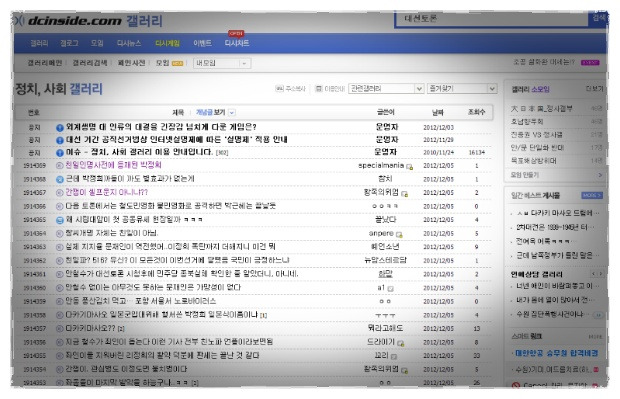Click author name anpere
Screen dimensions: 620x399
click(x=381, y=233)
